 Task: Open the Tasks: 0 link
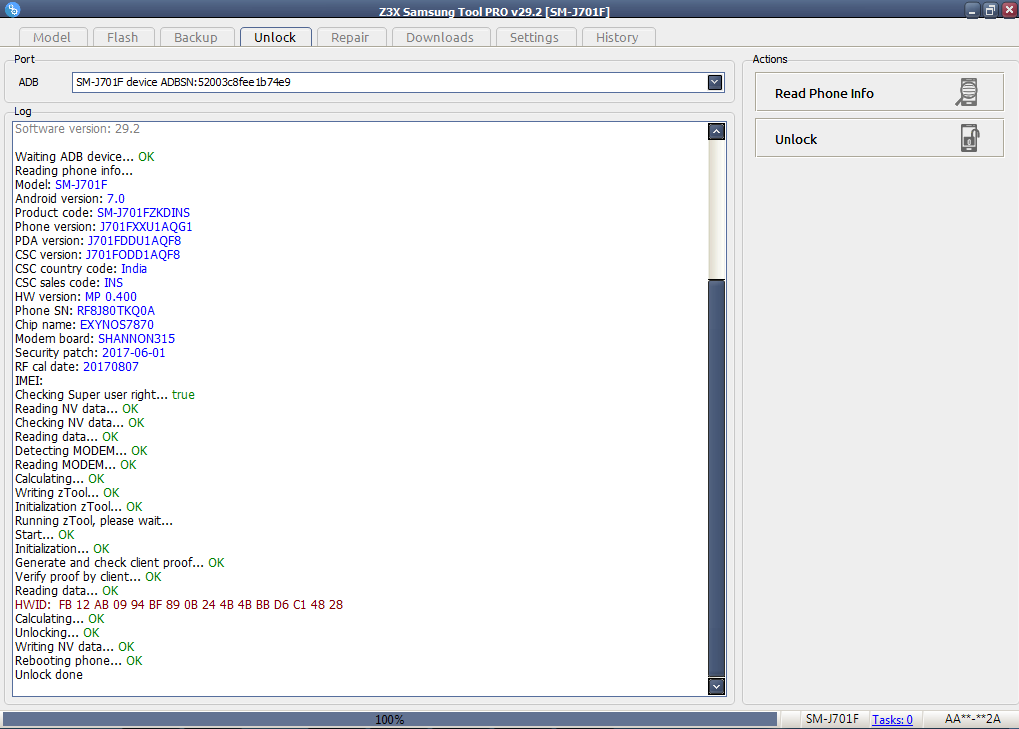(892, 719)
